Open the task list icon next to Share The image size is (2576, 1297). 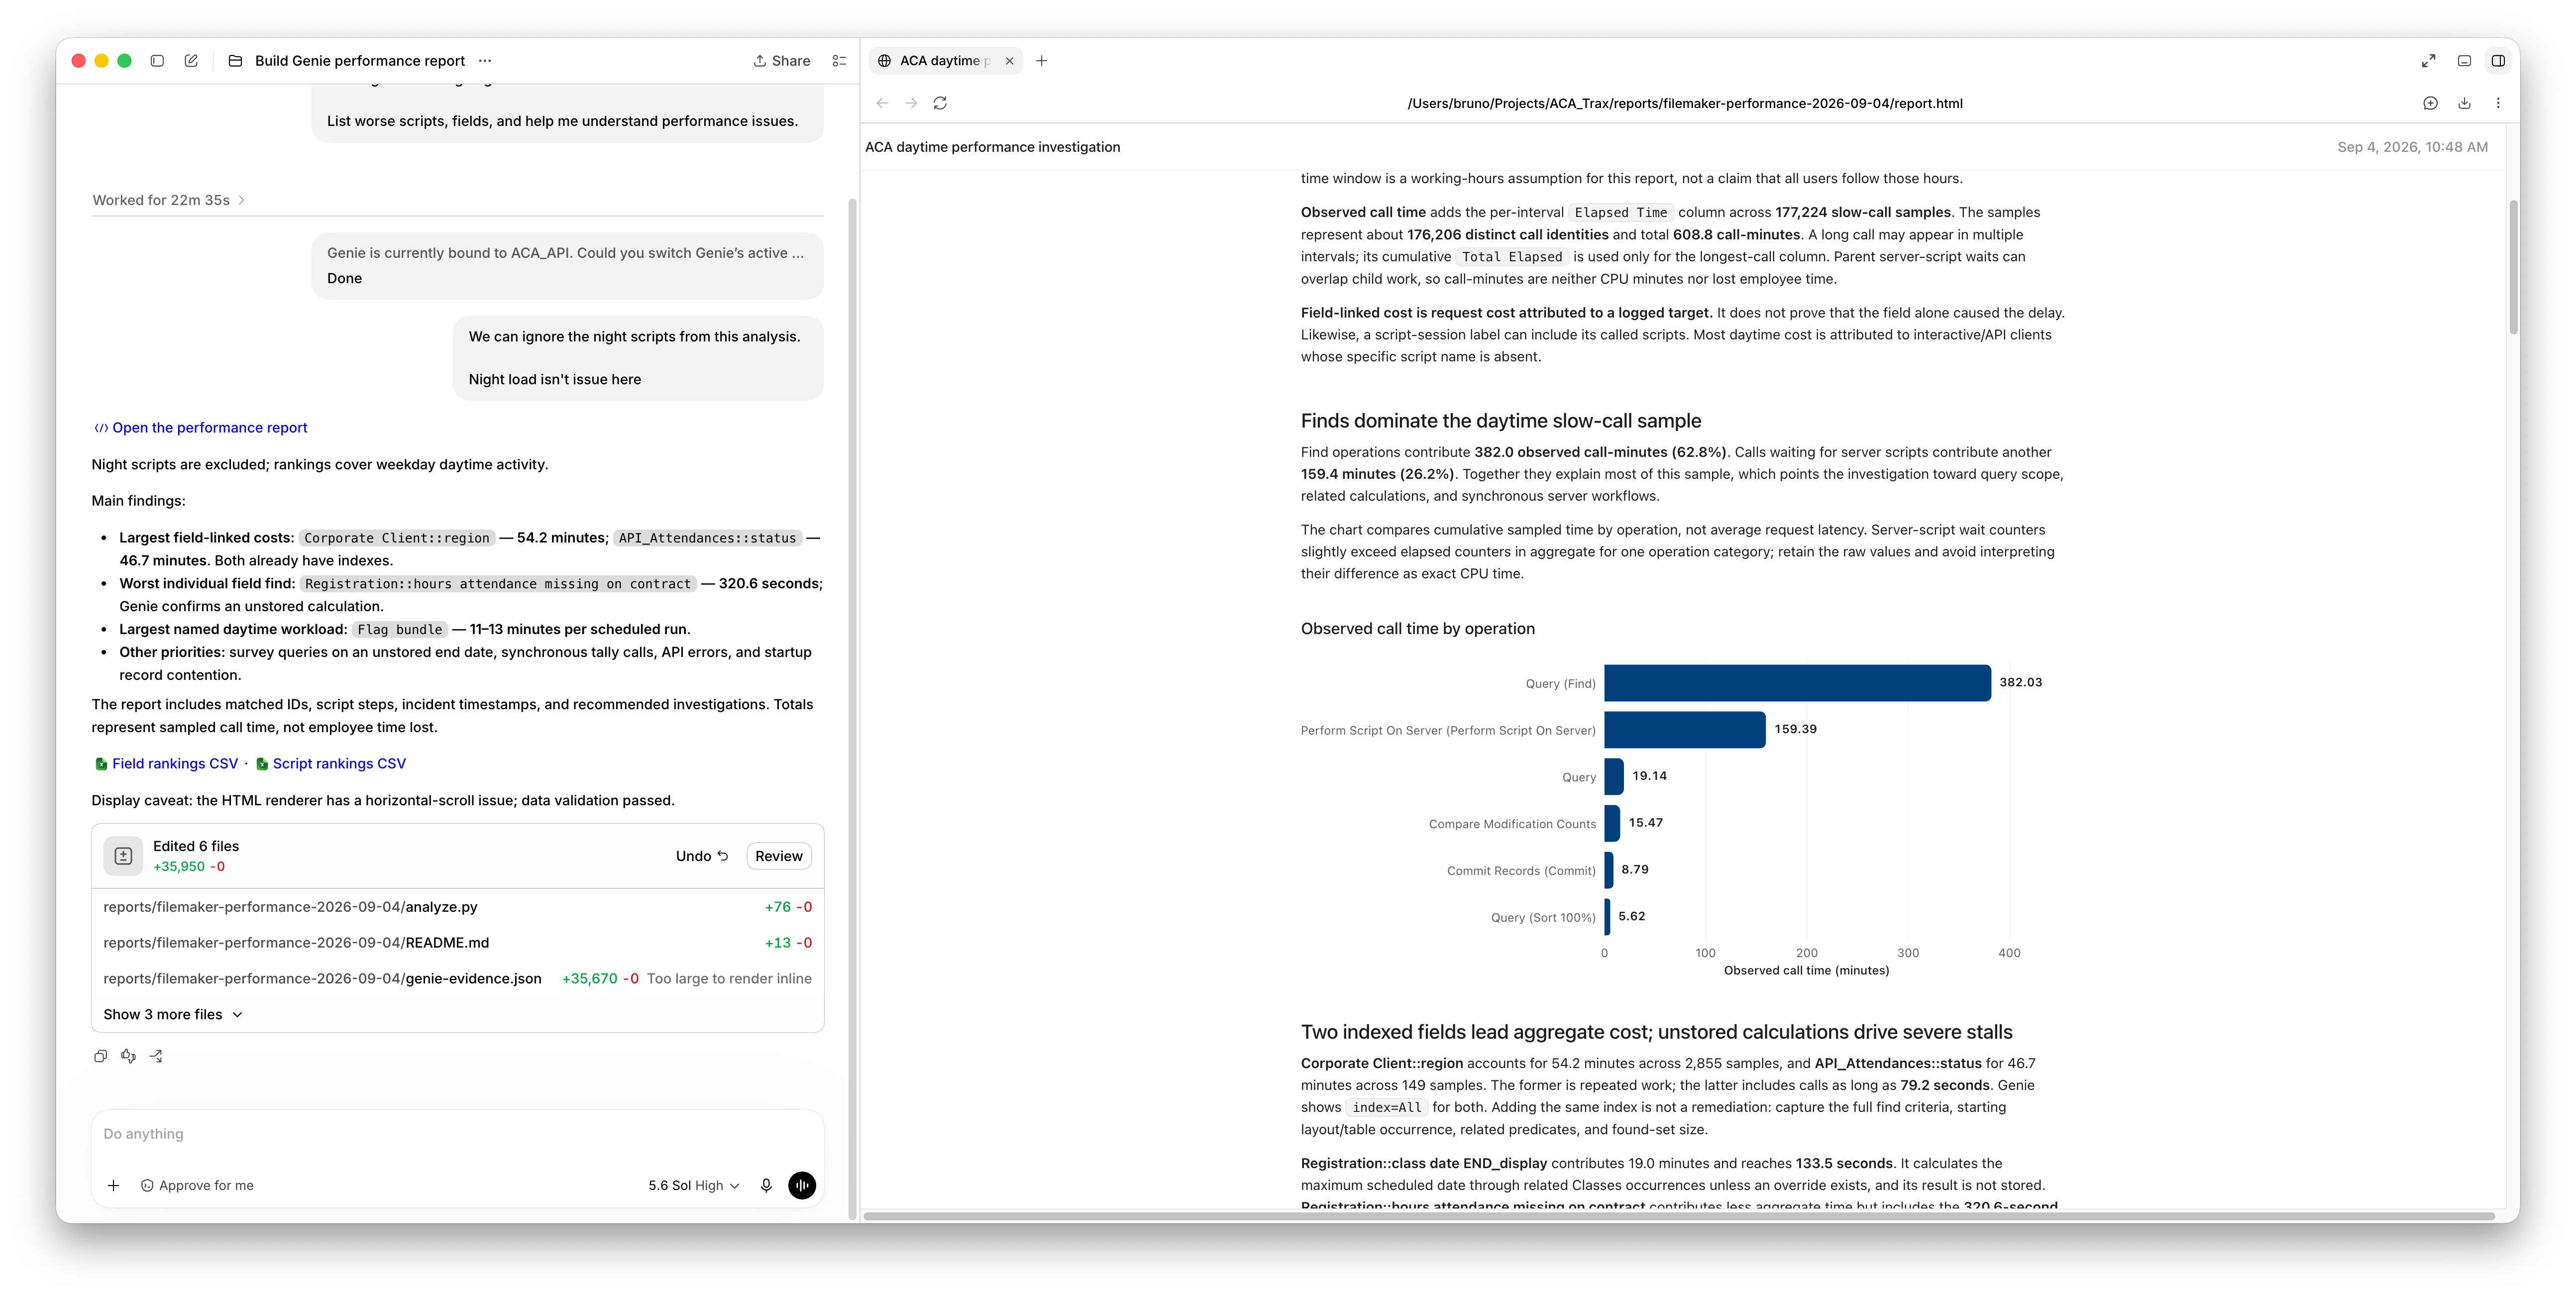click(x=839, y=61)
